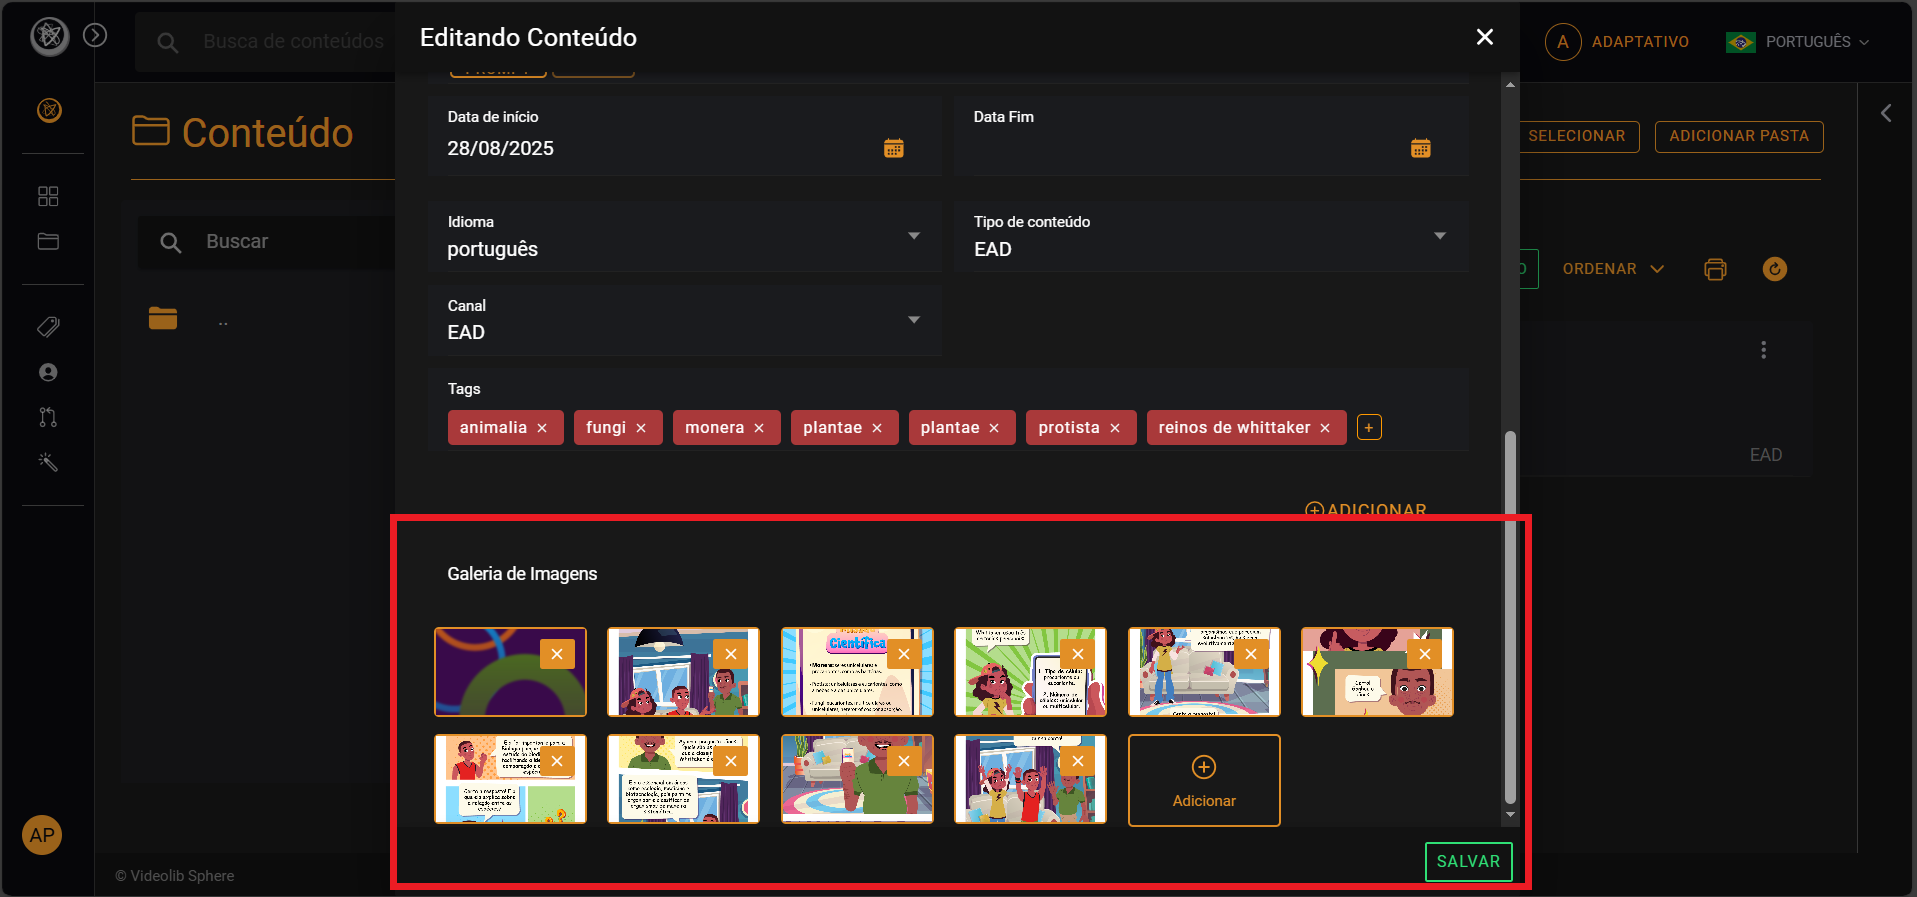Open the parent folder '..' icon
This screenshot has width=1917, height=897.
[163, 318]
